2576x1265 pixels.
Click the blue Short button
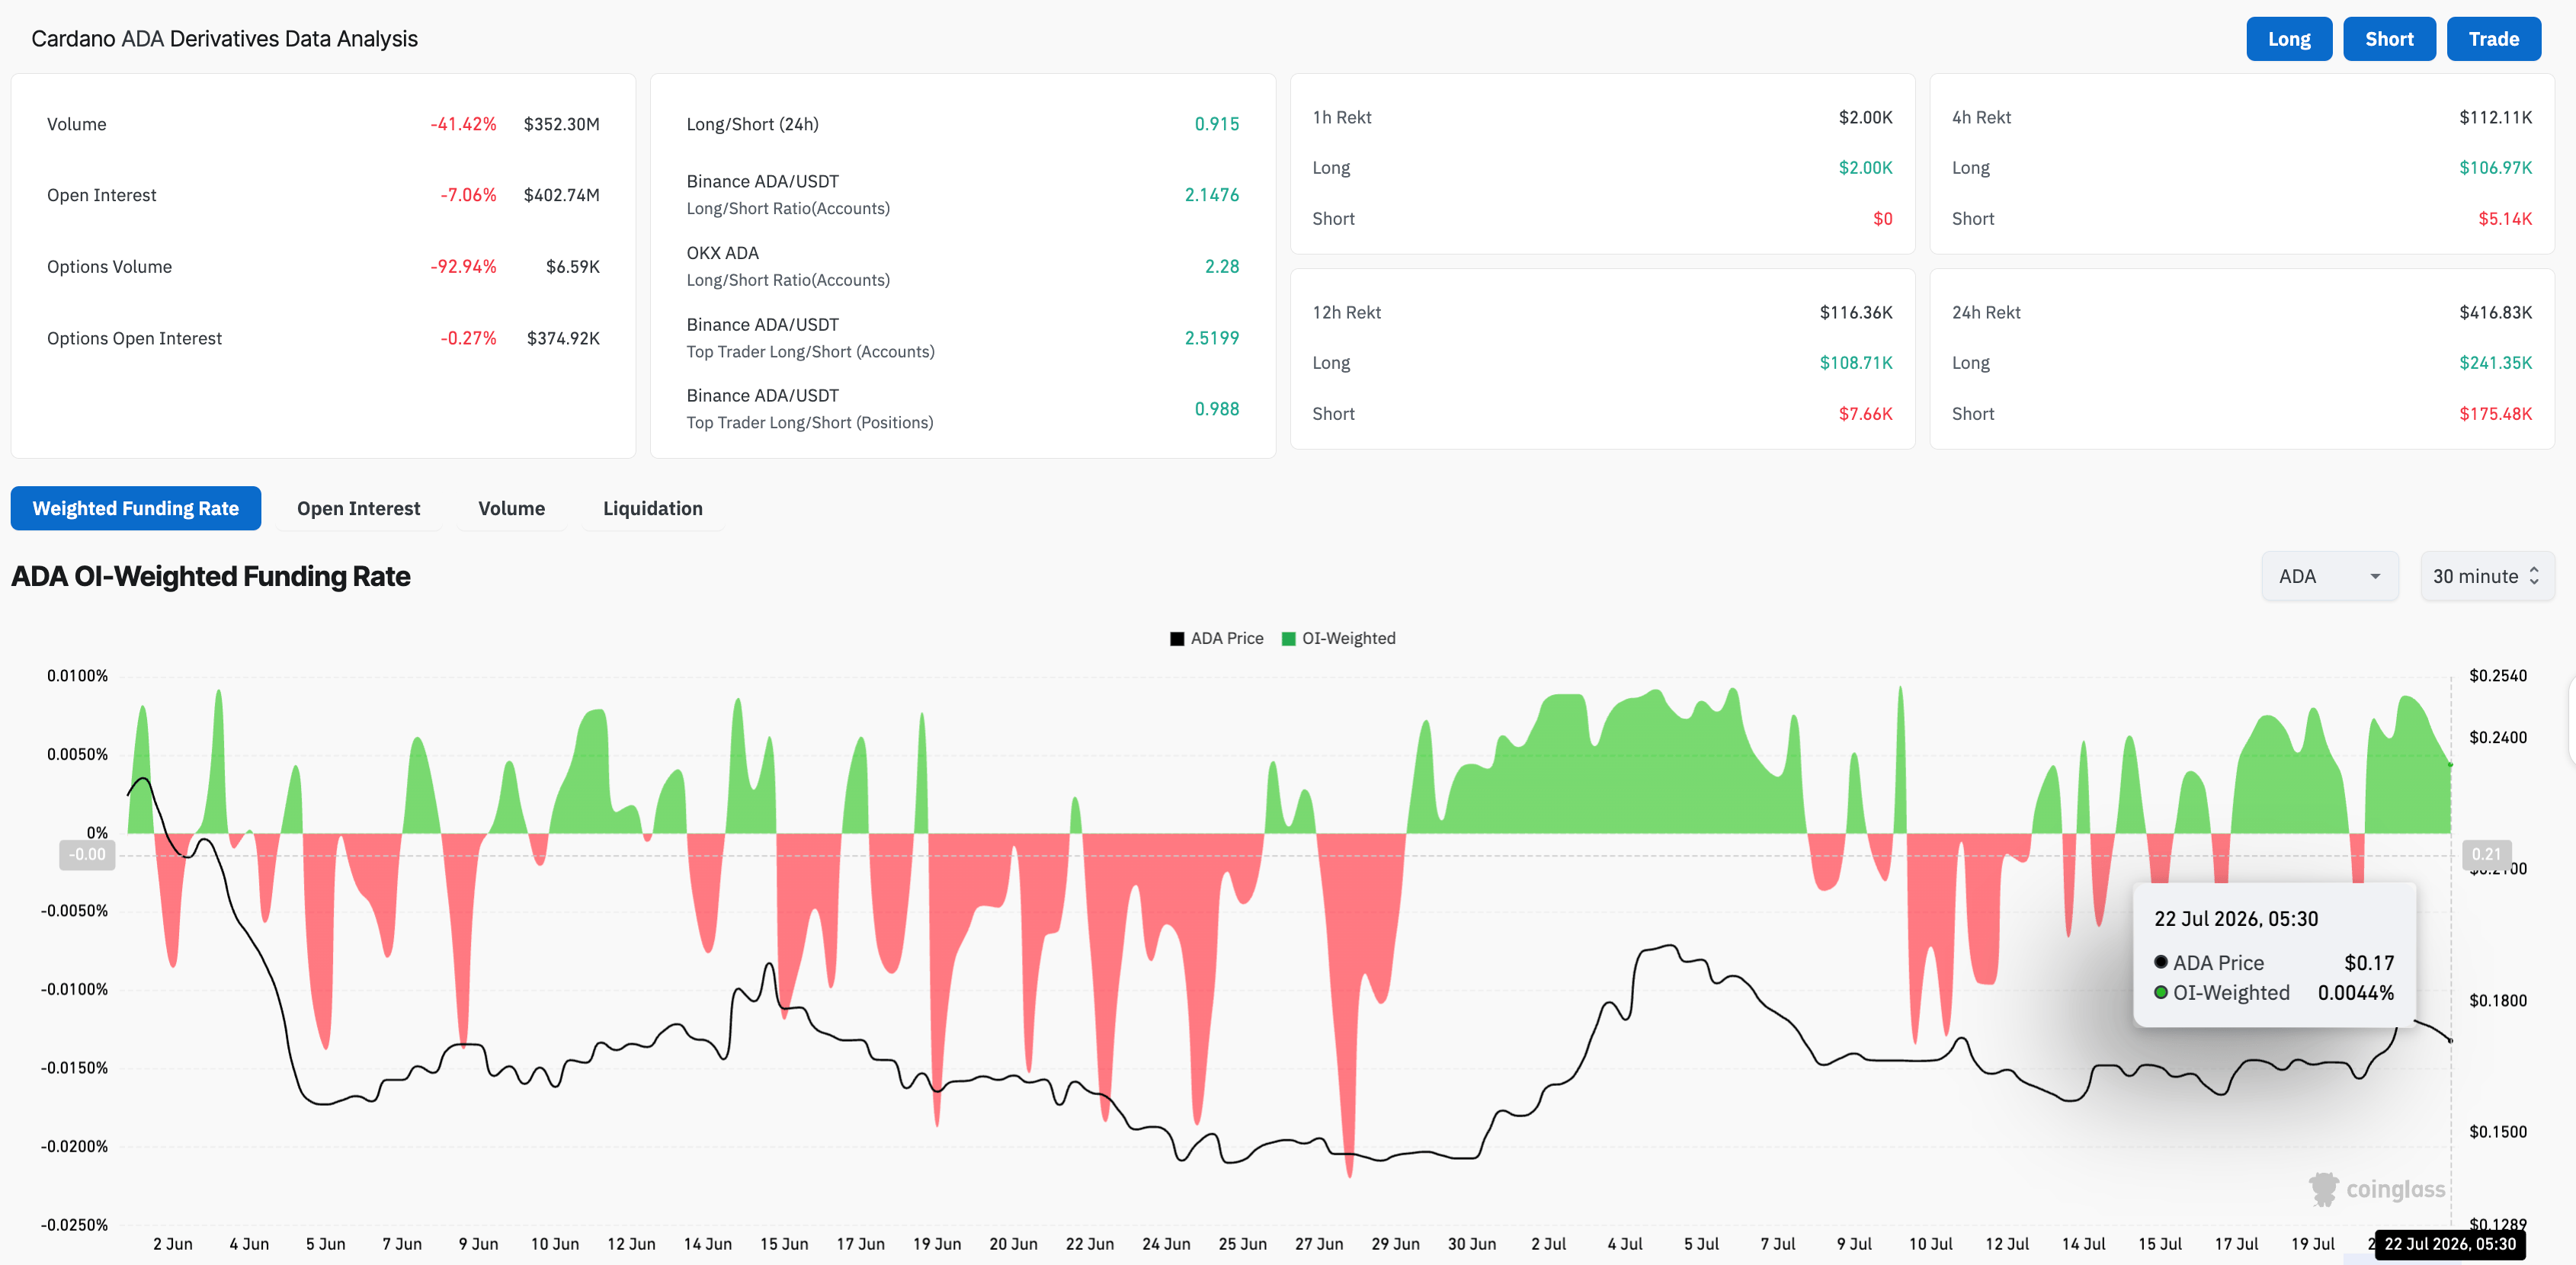2389,39
